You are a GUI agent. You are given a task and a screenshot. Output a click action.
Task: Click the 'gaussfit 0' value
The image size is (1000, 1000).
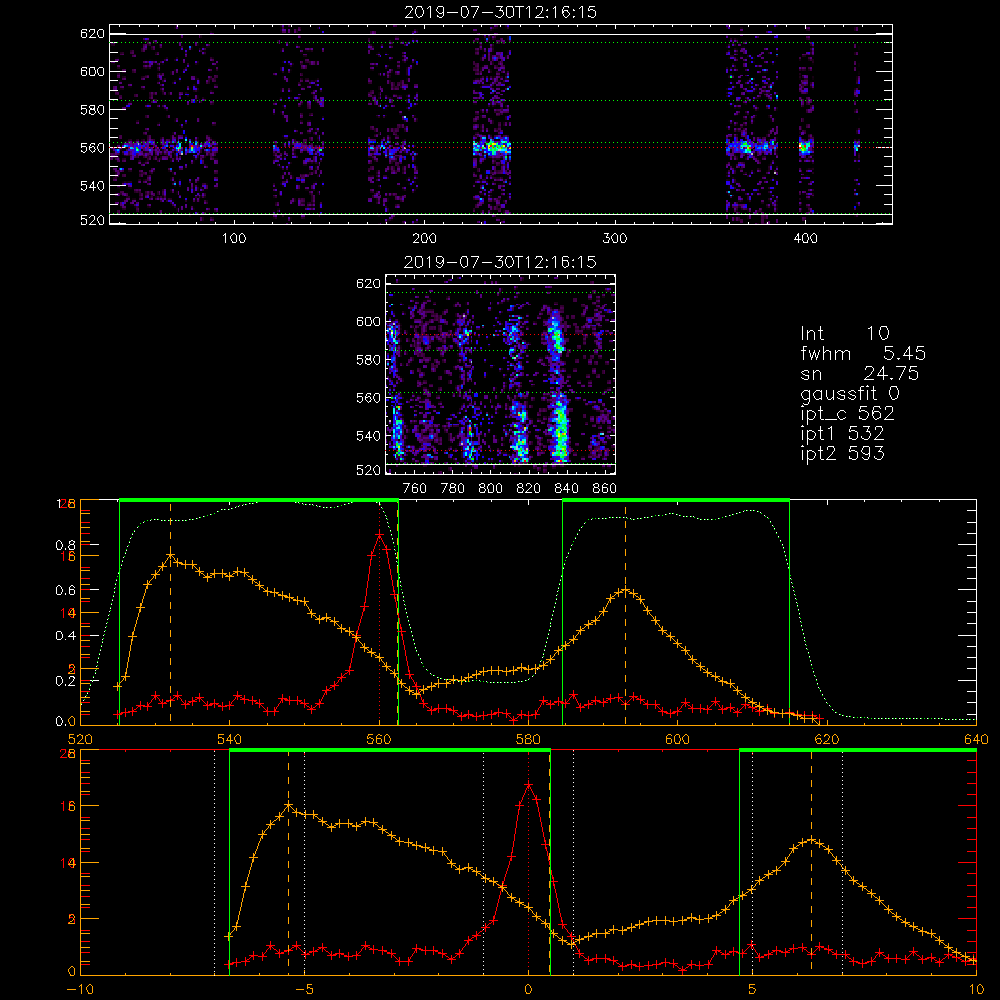pyautogui.click(x=850, y=394)
